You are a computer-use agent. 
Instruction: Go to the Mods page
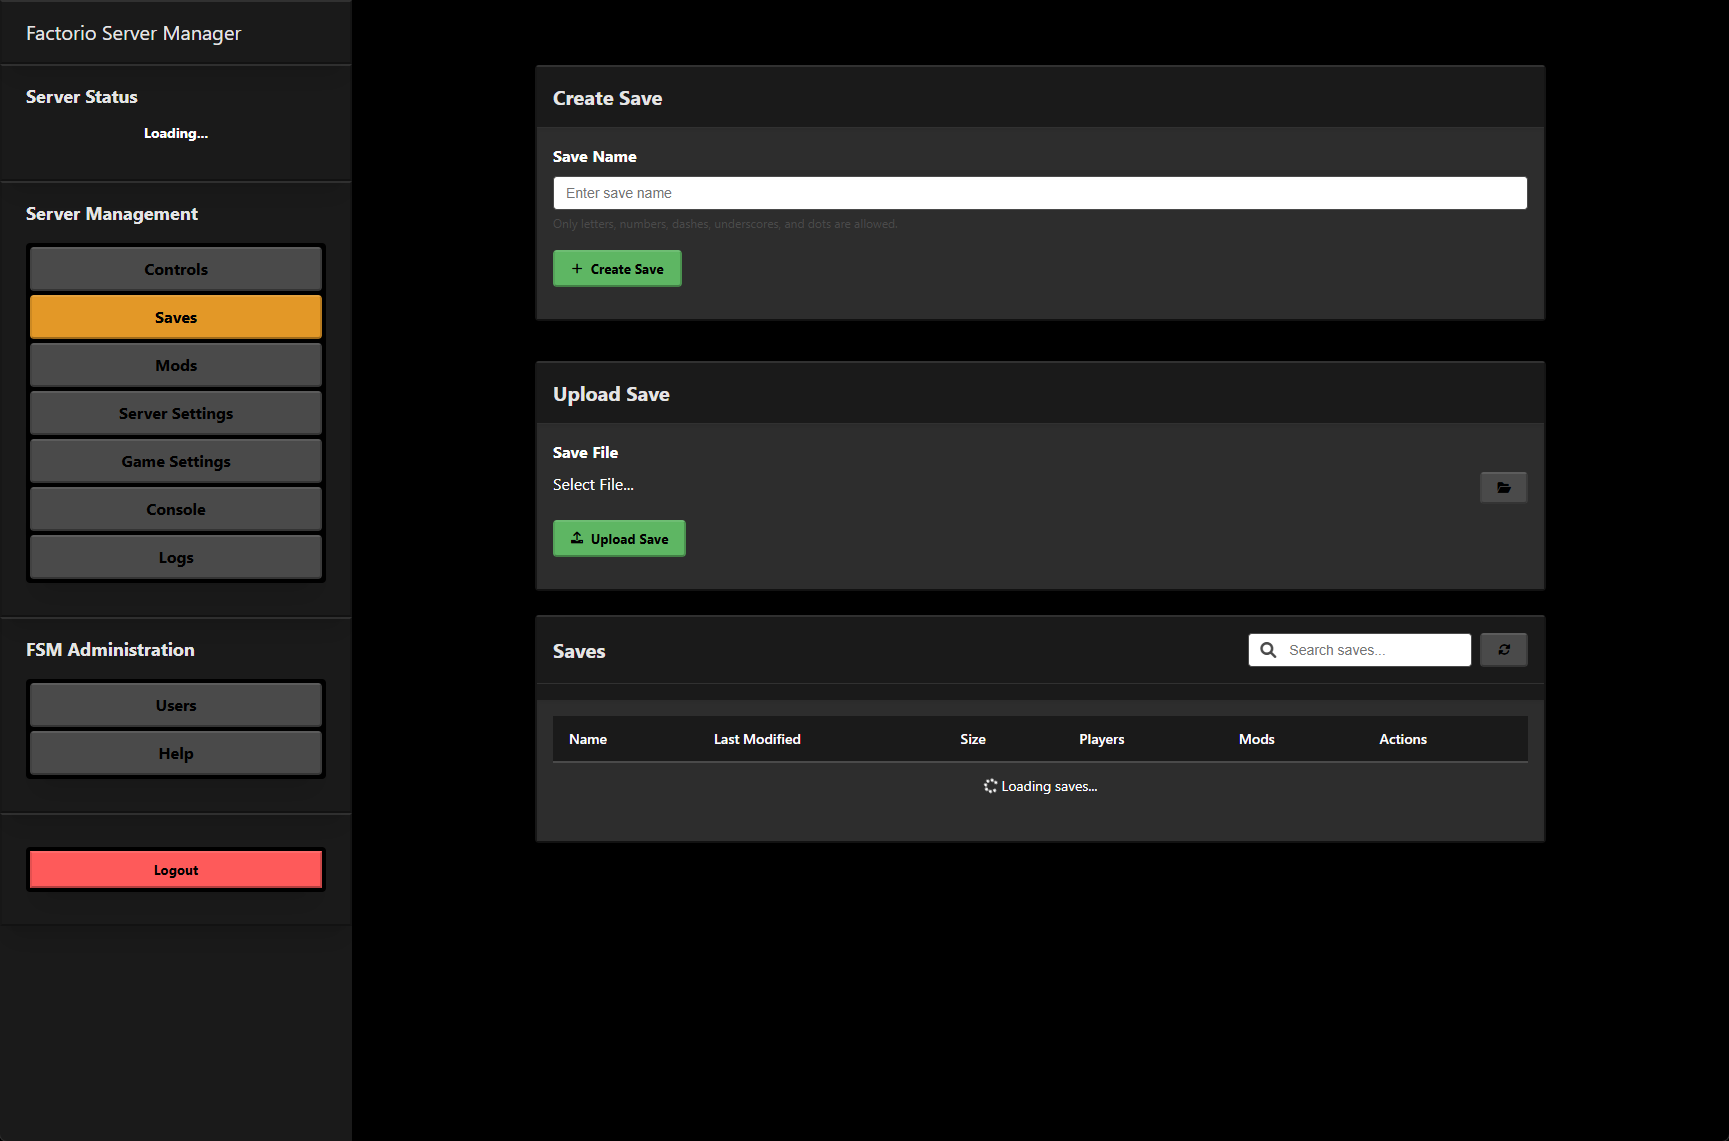[x=176, y=365]
